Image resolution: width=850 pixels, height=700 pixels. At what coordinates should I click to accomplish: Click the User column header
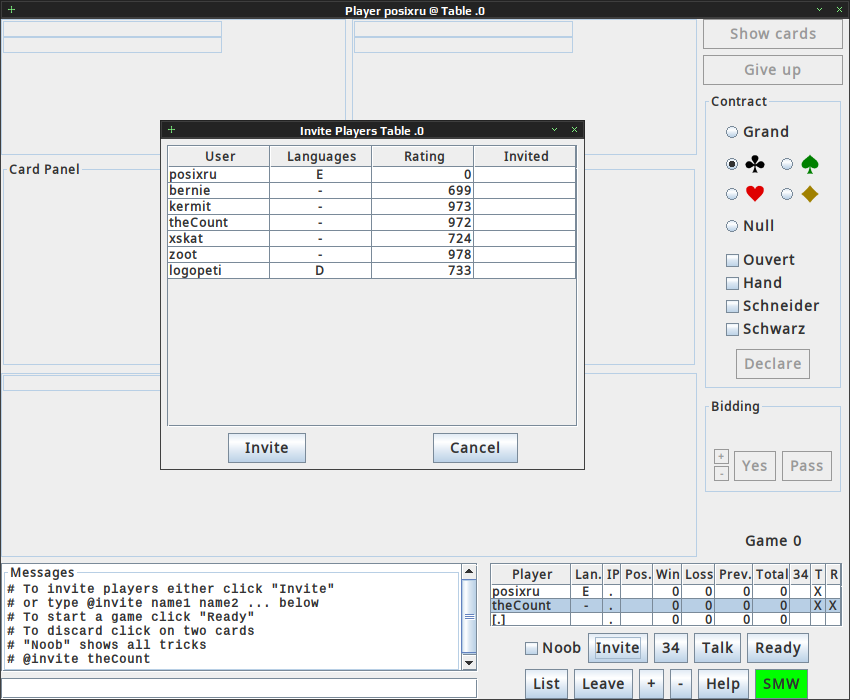[219, 156]
